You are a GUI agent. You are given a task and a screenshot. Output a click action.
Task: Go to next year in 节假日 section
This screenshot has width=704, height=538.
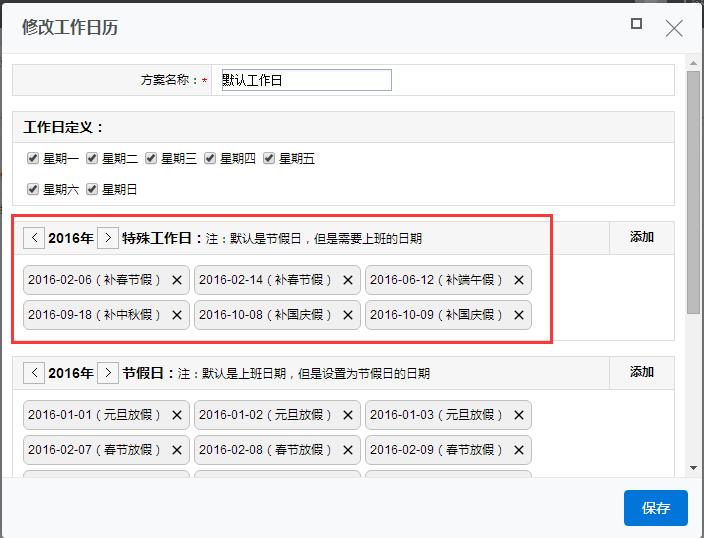tap(108, 373)
